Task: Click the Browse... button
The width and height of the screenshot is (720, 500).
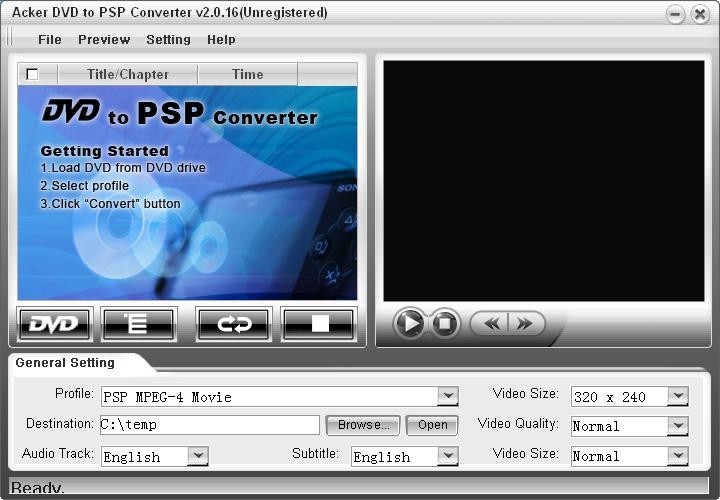Action: (x=363, y=425)
